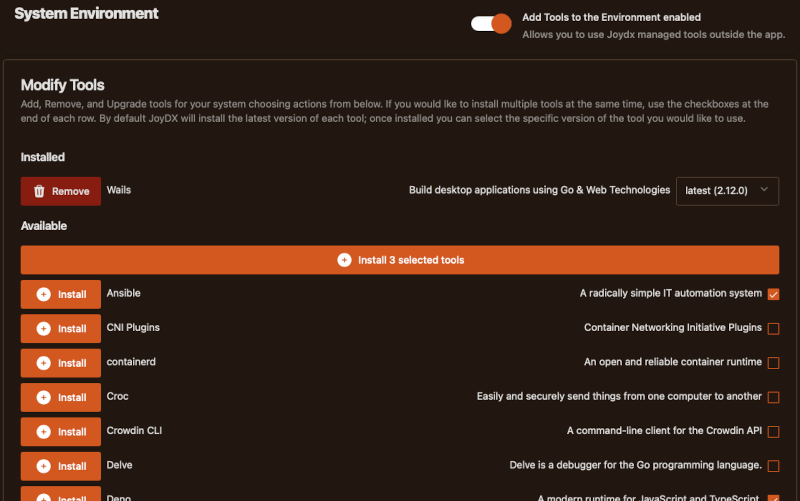Tick the Croc checkbox
This screenshot has height=501, width=800.
pos(773,397)
